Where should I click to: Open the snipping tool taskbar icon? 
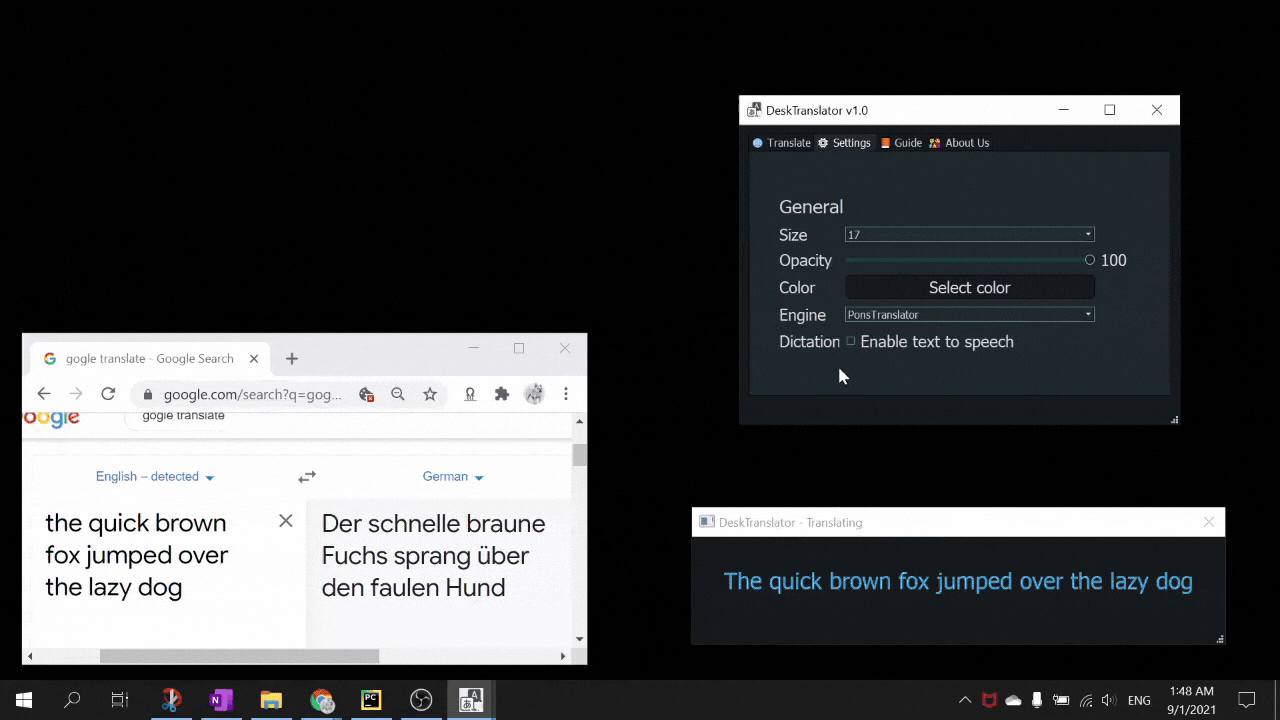point(171,700)
